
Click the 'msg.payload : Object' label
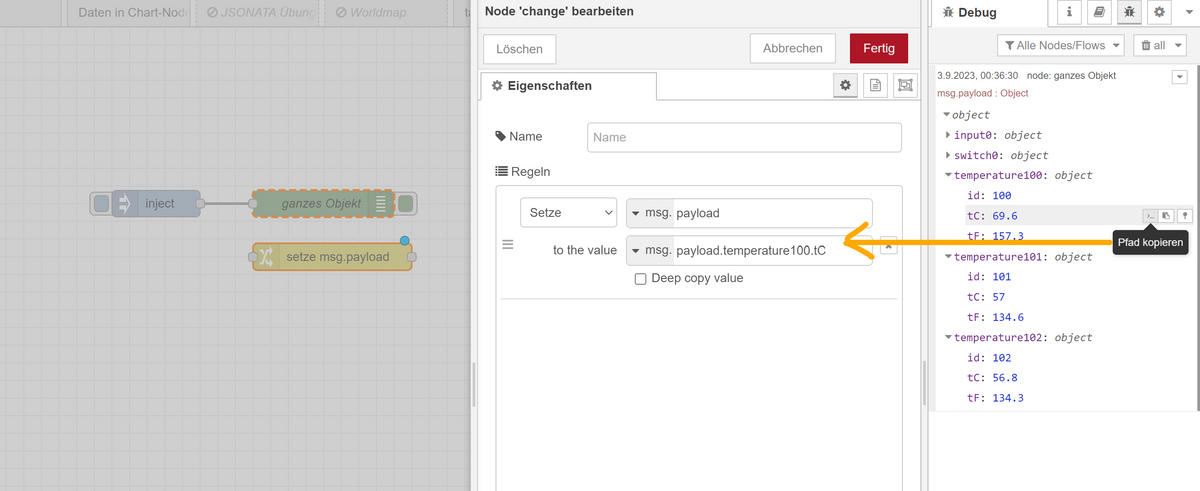pyautogui.click(x=982, y=94)
